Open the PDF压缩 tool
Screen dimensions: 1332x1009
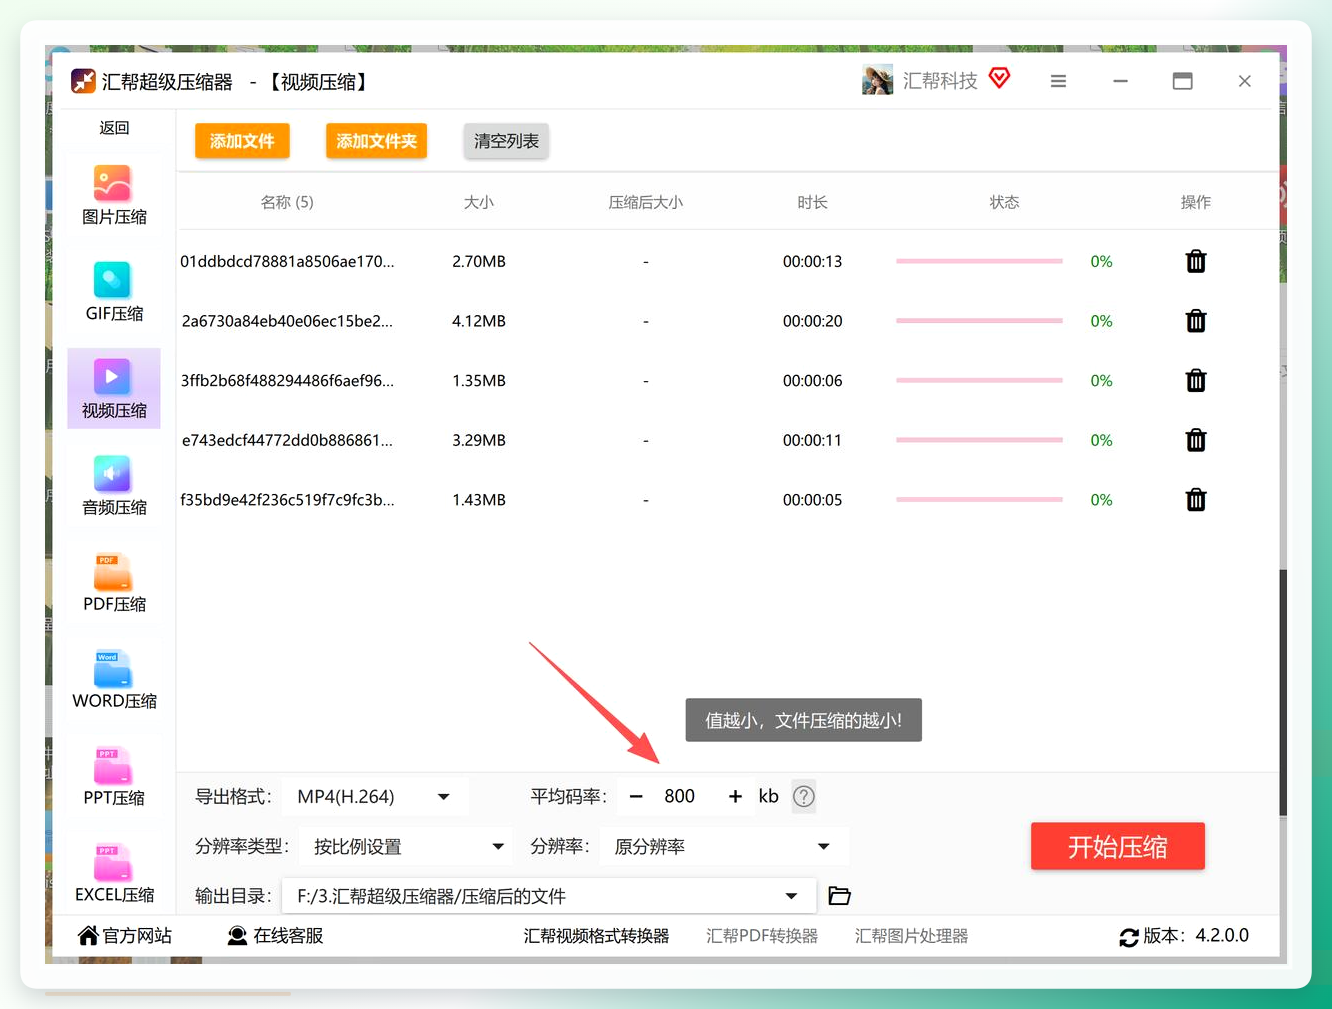tap(114, 584)
